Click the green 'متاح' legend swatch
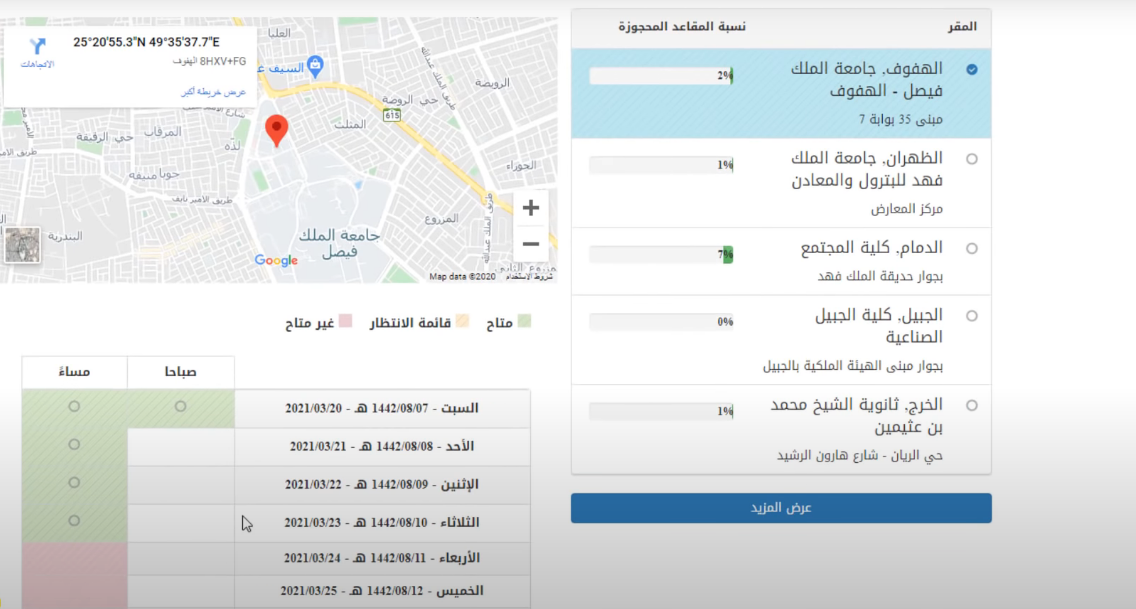The image size is (1136, 609). [x=525, y=321]
